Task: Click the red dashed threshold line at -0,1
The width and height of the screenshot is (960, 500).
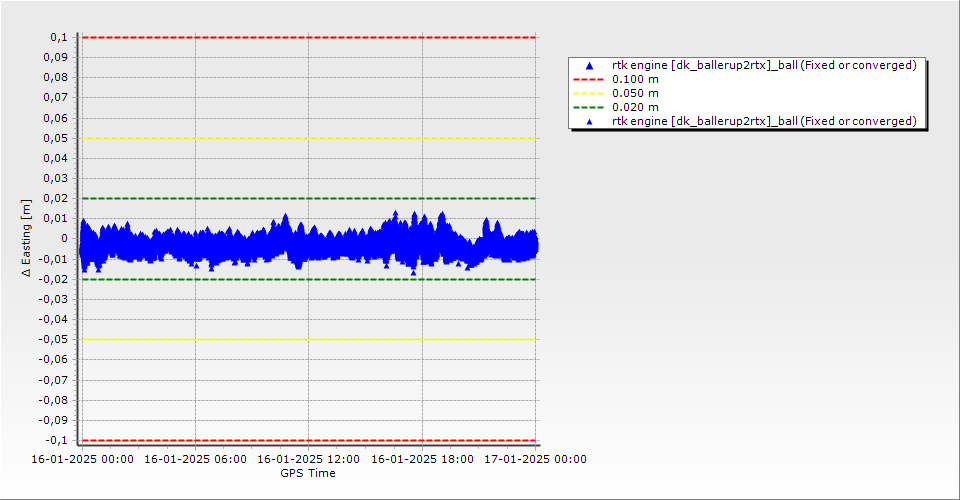Action: tap(309, 440)
